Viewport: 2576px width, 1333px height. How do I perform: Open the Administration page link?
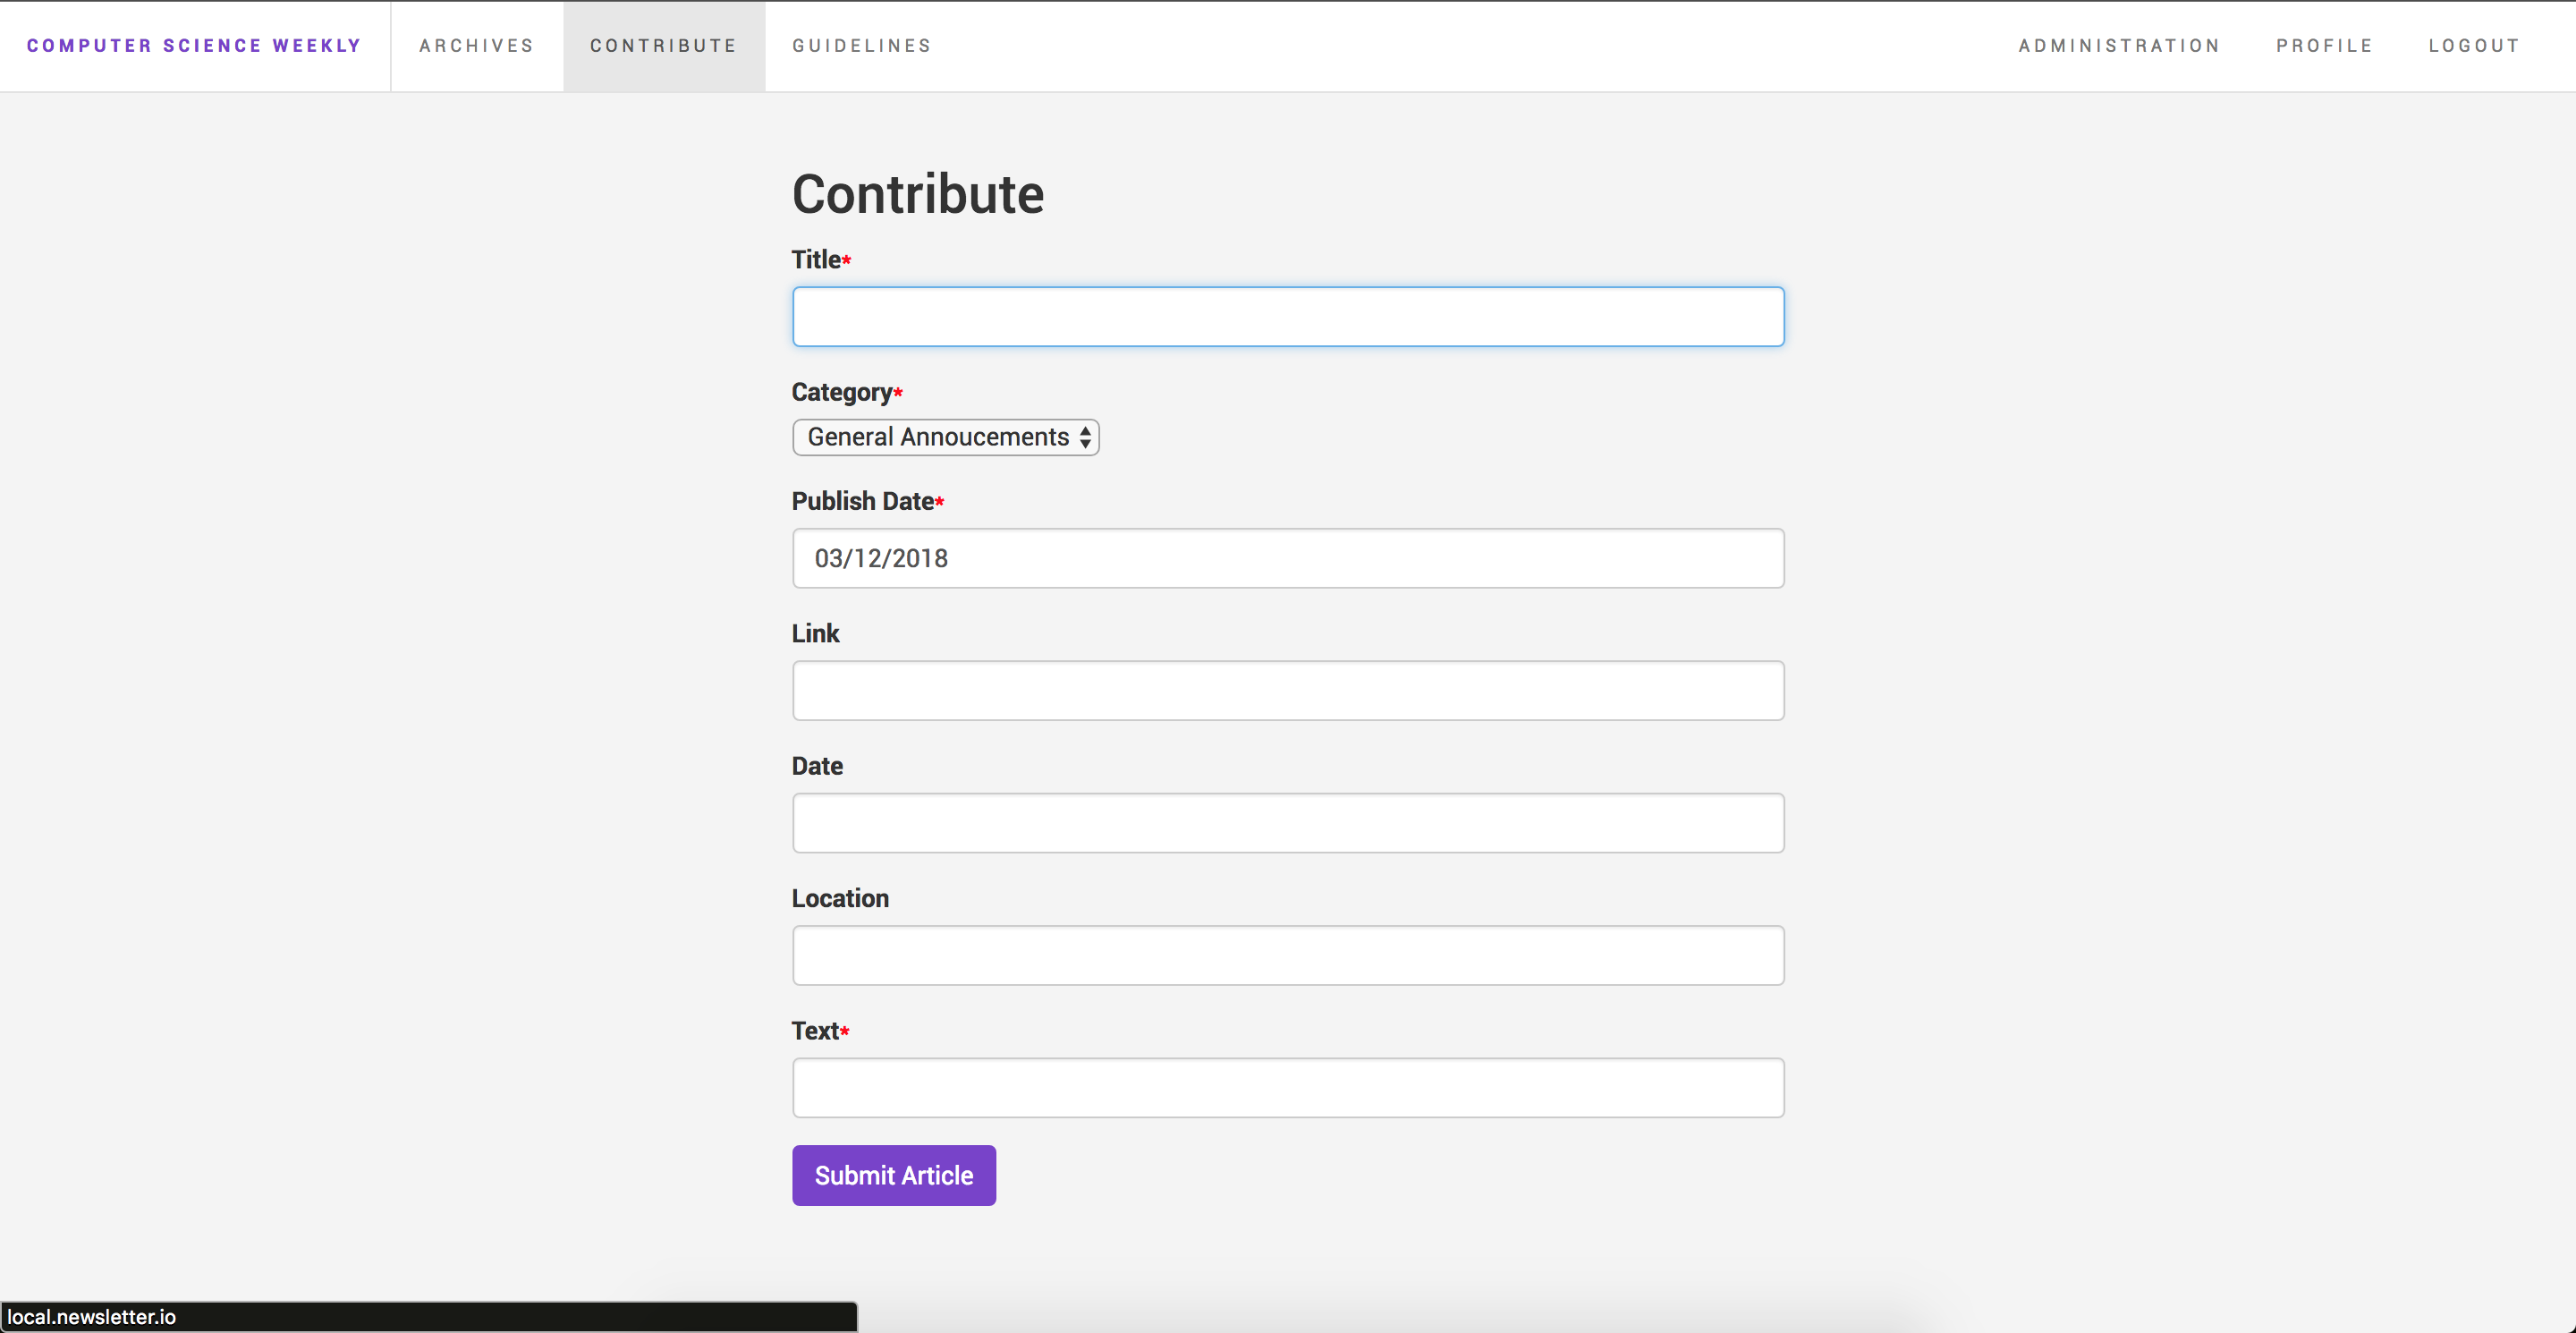click(2118, 46)
